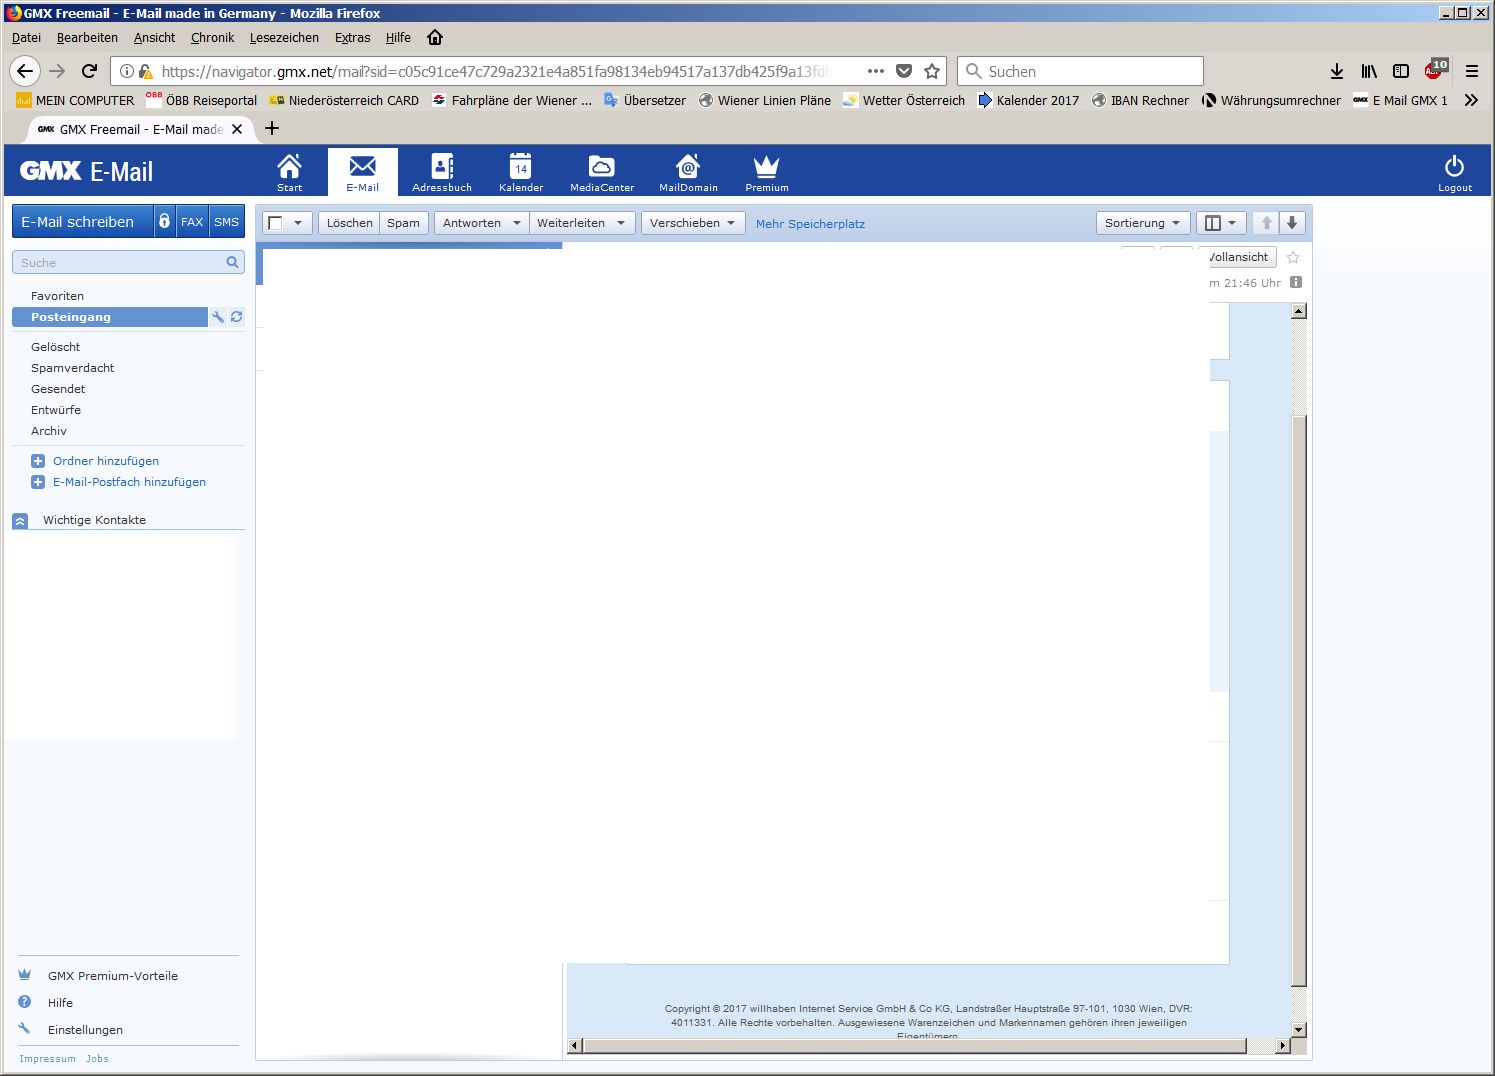Open the Chronik menu
1495x1076 pixels.
point(212,37)
